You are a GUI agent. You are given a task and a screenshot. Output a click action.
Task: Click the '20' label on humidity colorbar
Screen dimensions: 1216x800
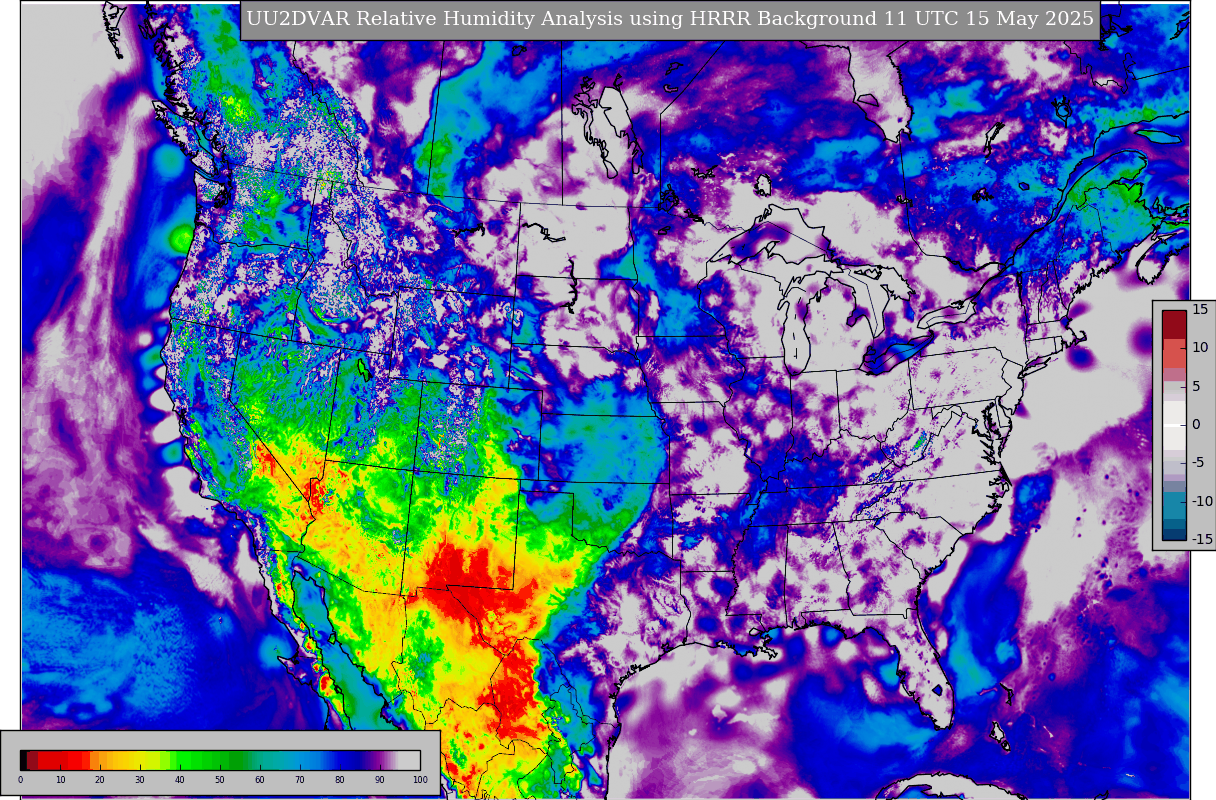click(x=100, y=780)
